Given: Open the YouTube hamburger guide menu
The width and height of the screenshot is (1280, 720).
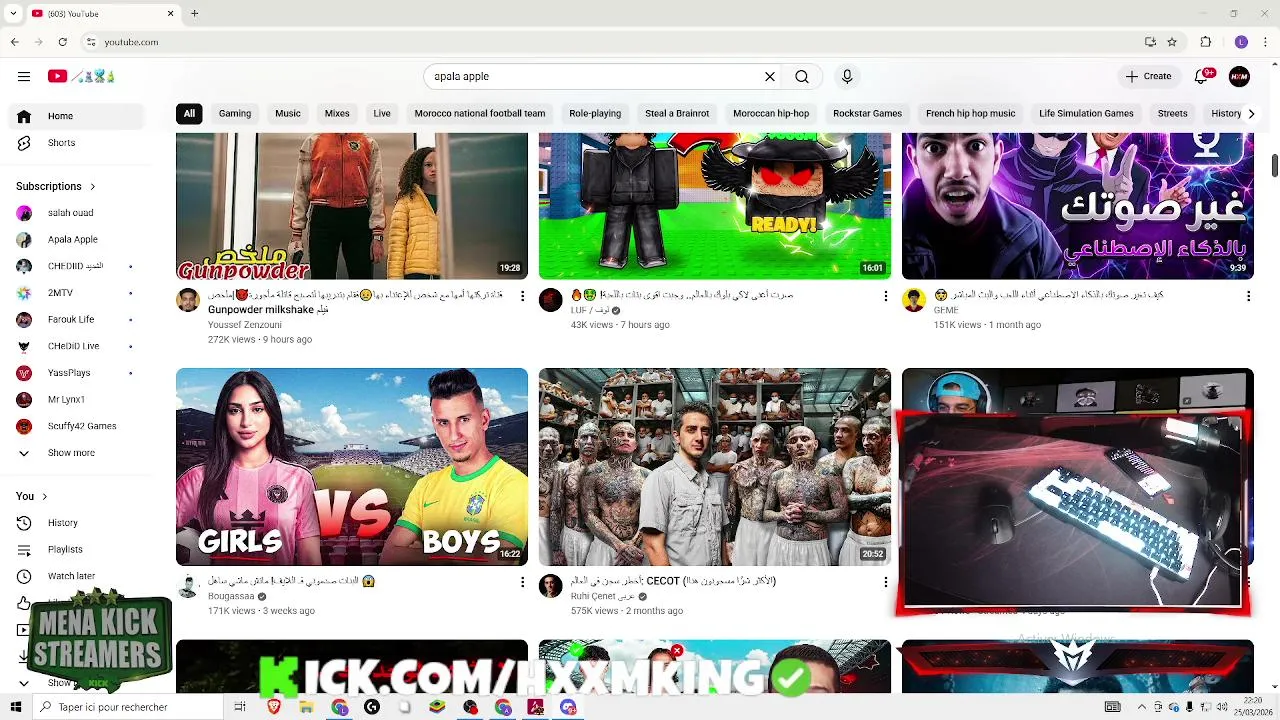Looking at the screenshot, I should (x=24, y=76).
